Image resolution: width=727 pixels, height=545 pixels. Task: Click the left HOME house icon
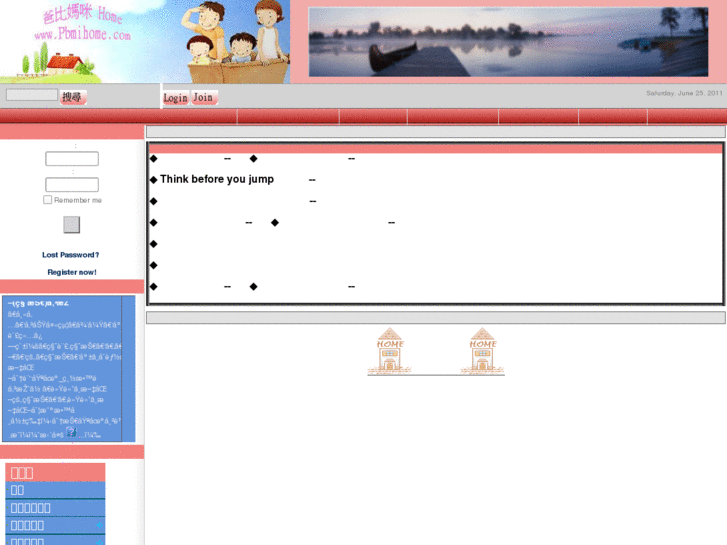pyautogui.click(x=389, y=351)
